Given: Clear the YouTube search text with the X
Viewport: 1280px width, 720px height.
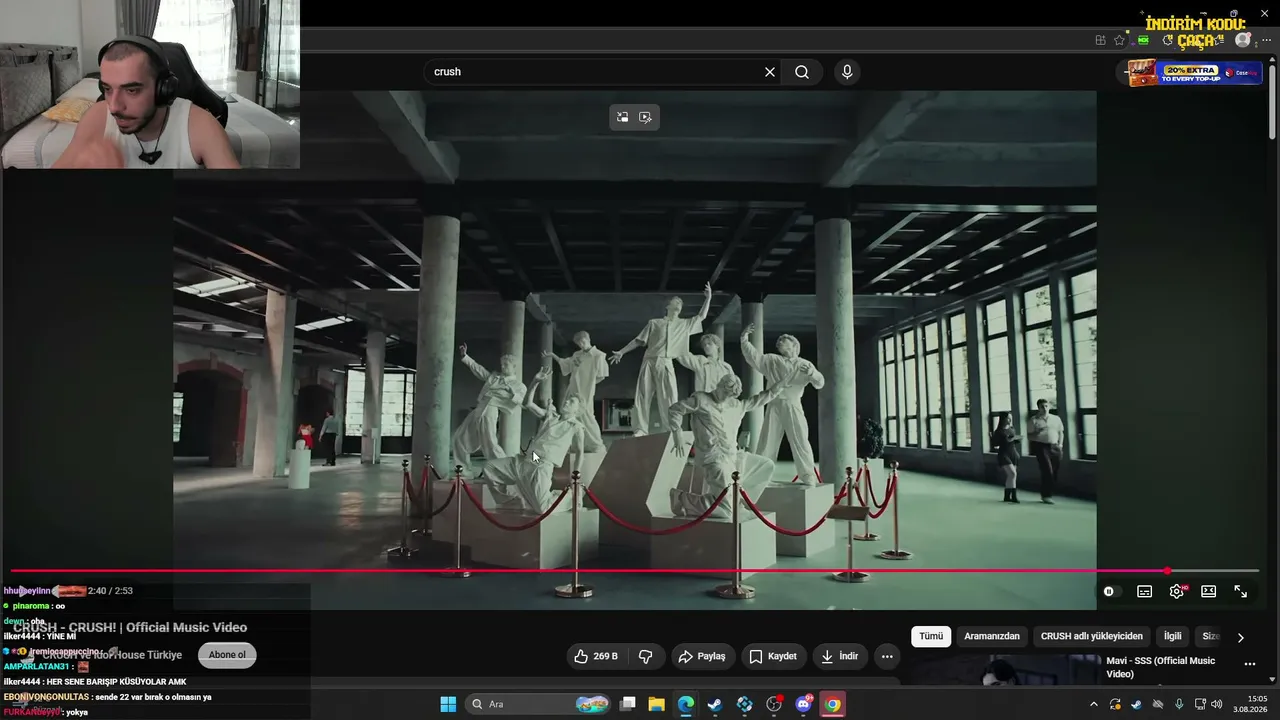Looking at the screenshot, I should tap(770, 72).
